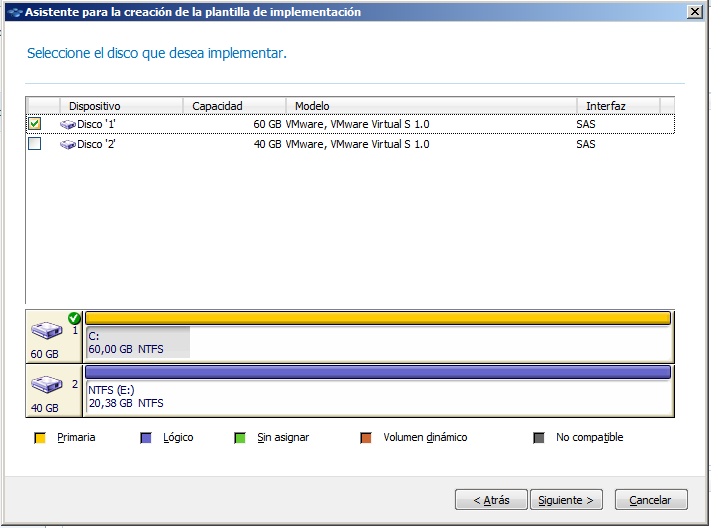
Task: Click the green Sin asignar legend swatch
Action: pyautogui.click(x=240, y=438)
